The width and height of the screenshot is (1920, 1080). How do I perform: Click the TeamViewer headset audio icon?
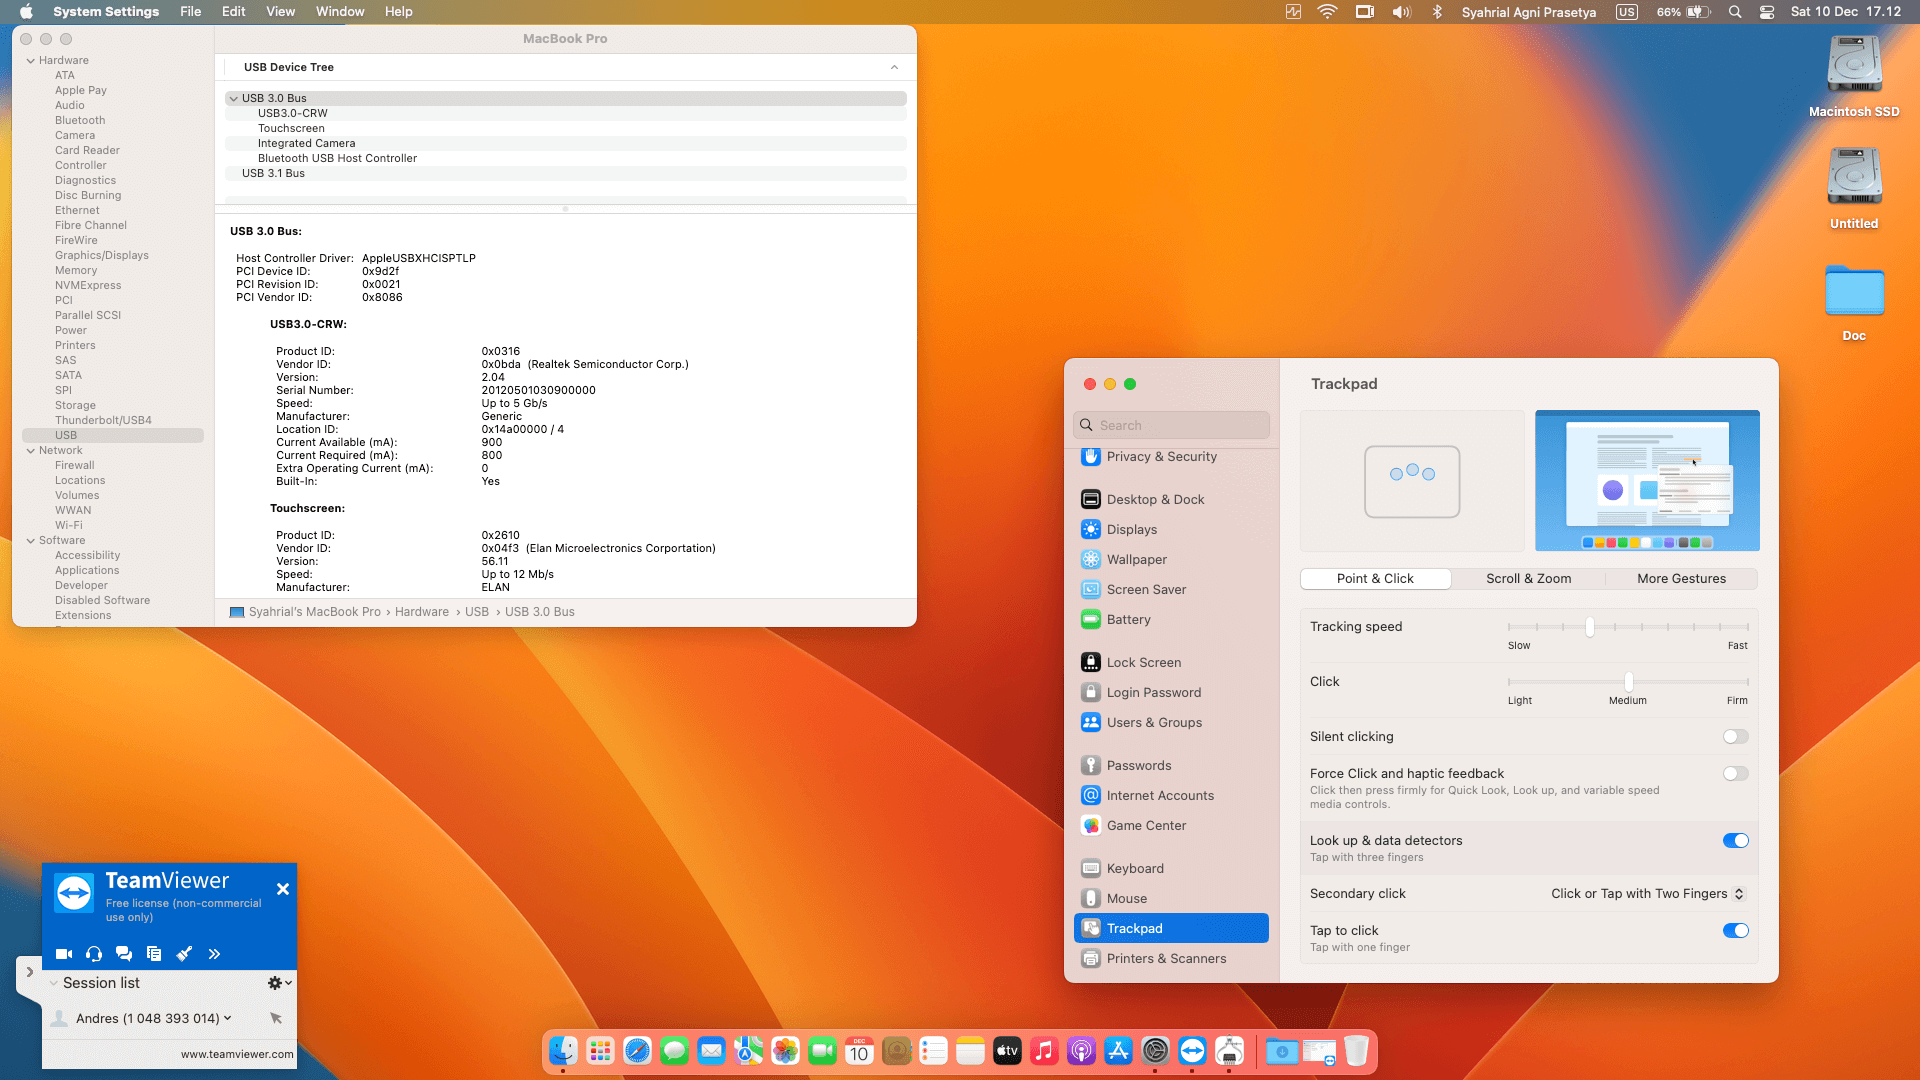94,954
